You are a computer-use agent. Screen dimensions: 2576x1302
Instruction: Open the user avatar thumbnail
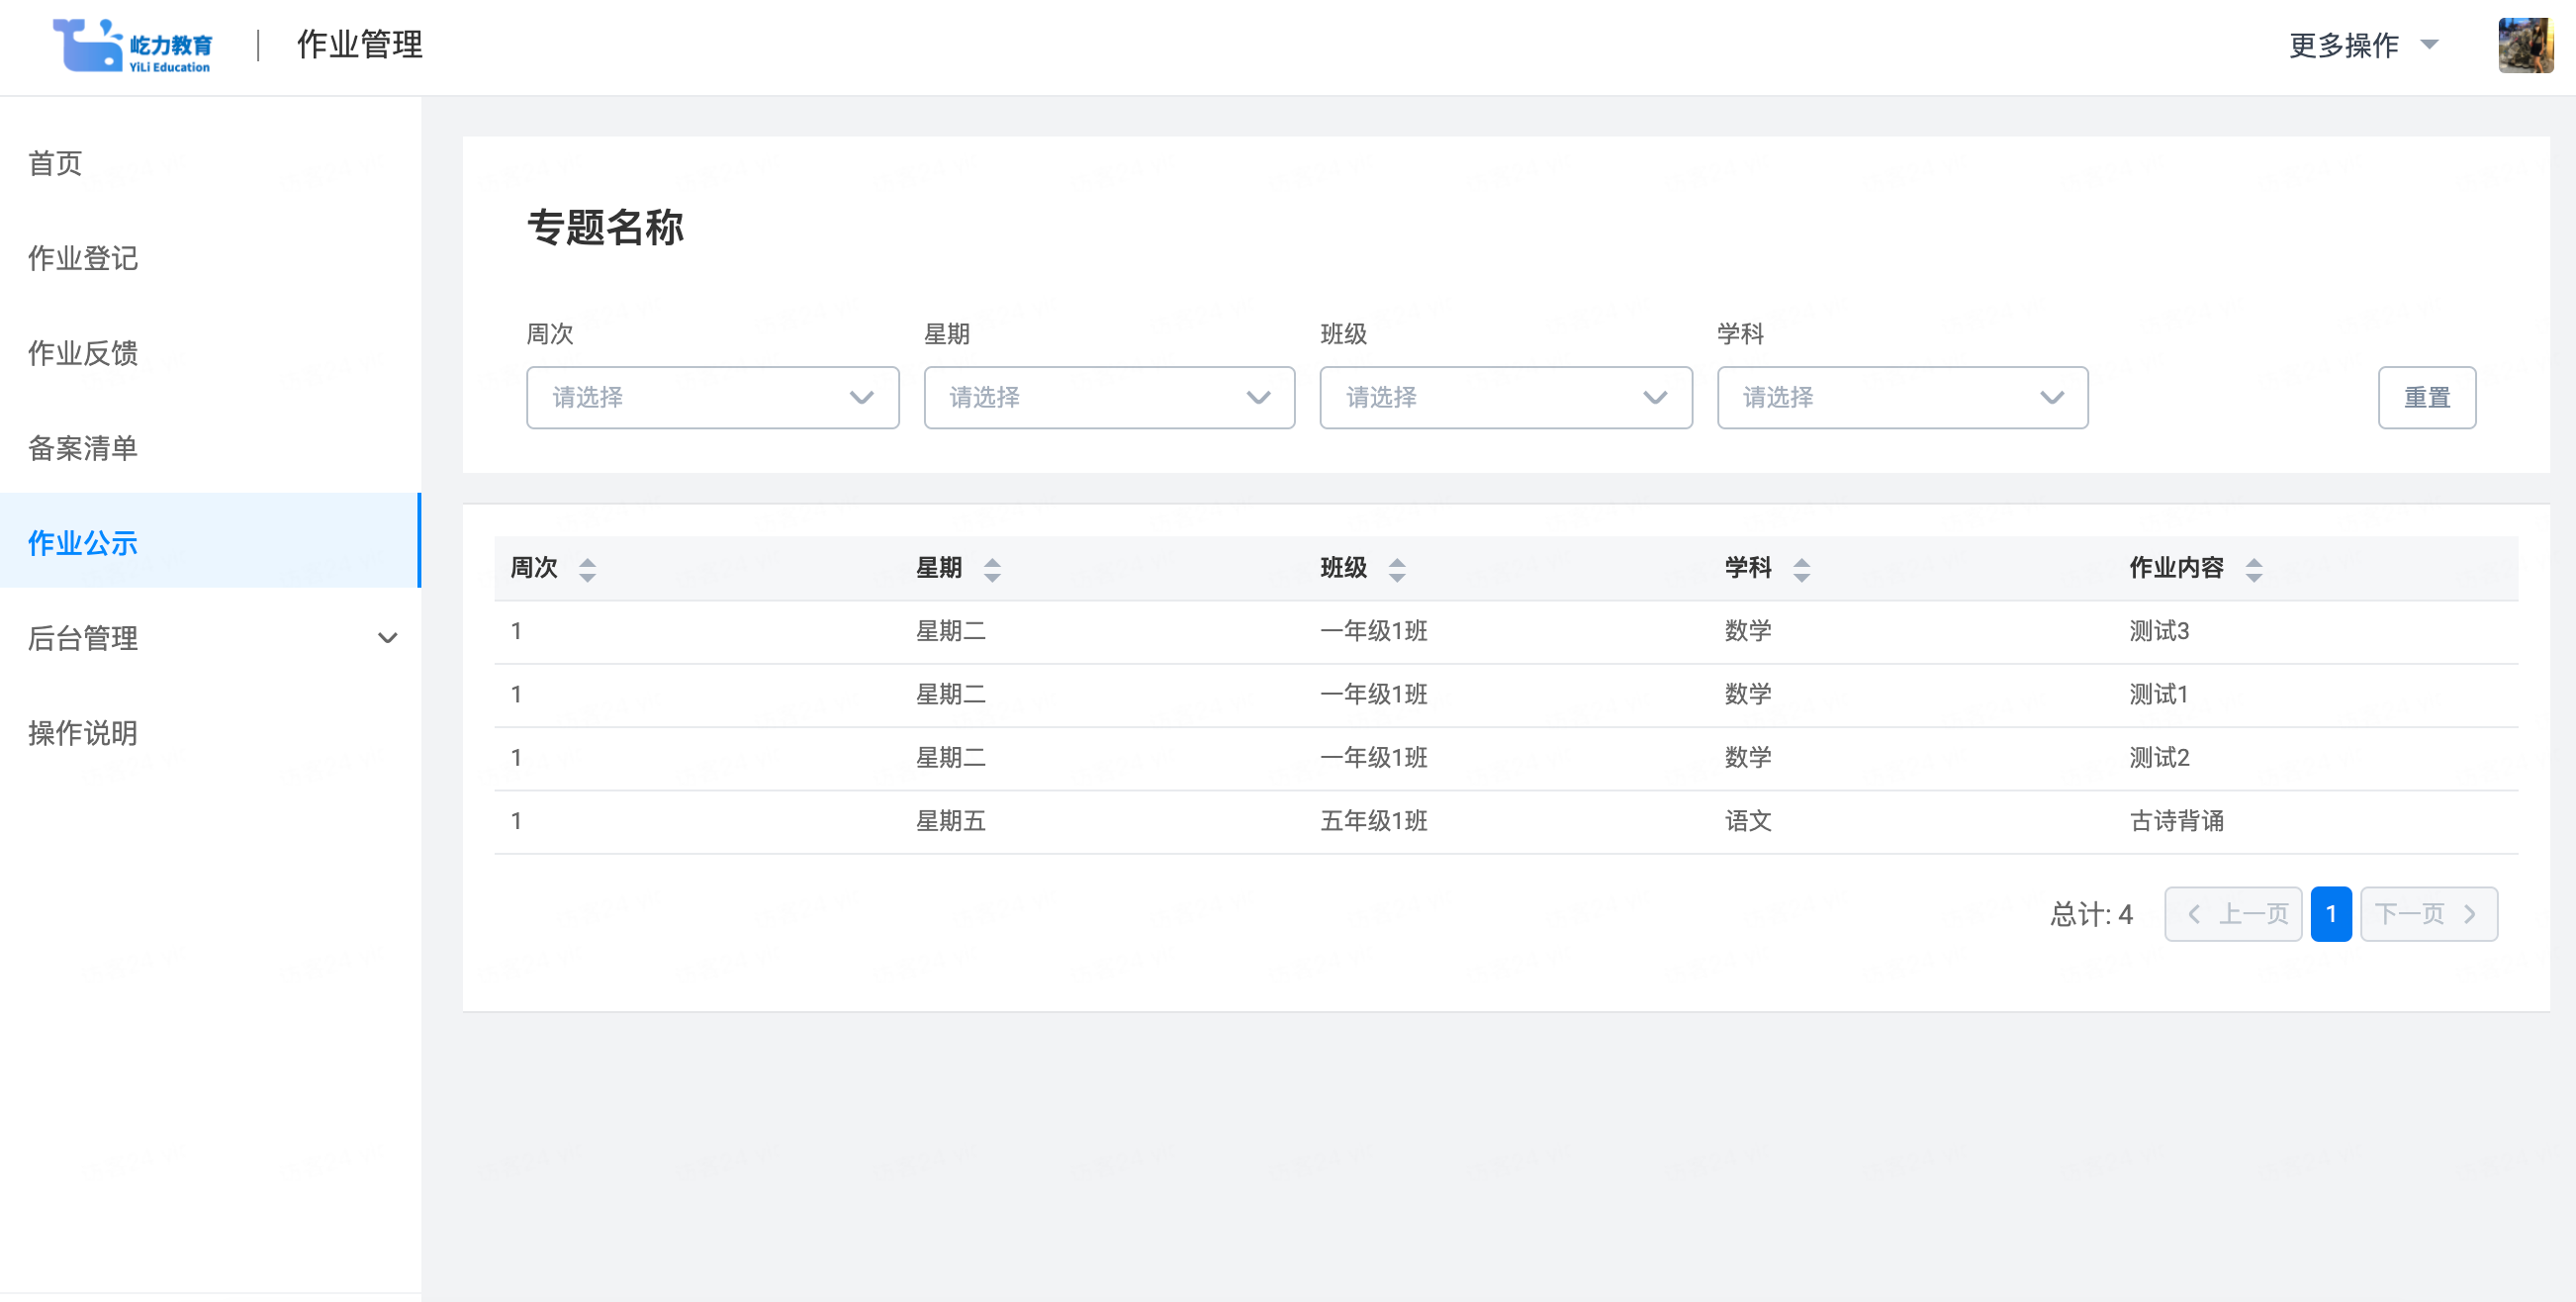click(2524, 45)
